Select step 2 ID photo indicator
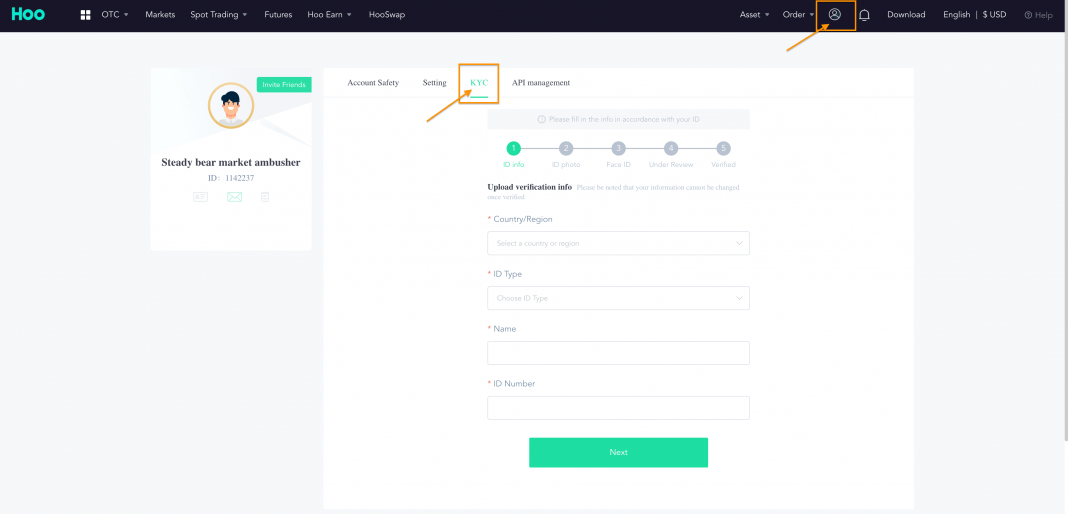This screenshot has height=514, width=1068. click(x=566, y=148)
